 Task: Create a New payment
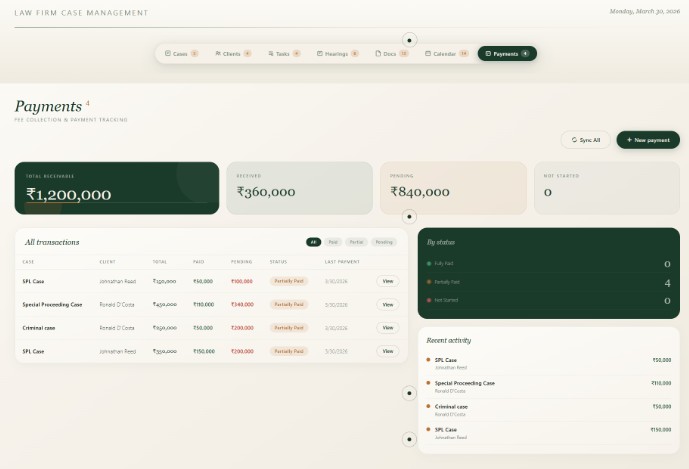click(648, 140)
